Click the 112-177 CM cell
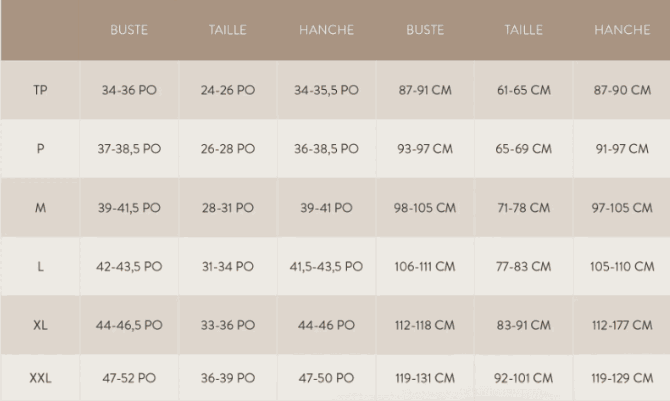The image size is (670, 401). (622, 325)
